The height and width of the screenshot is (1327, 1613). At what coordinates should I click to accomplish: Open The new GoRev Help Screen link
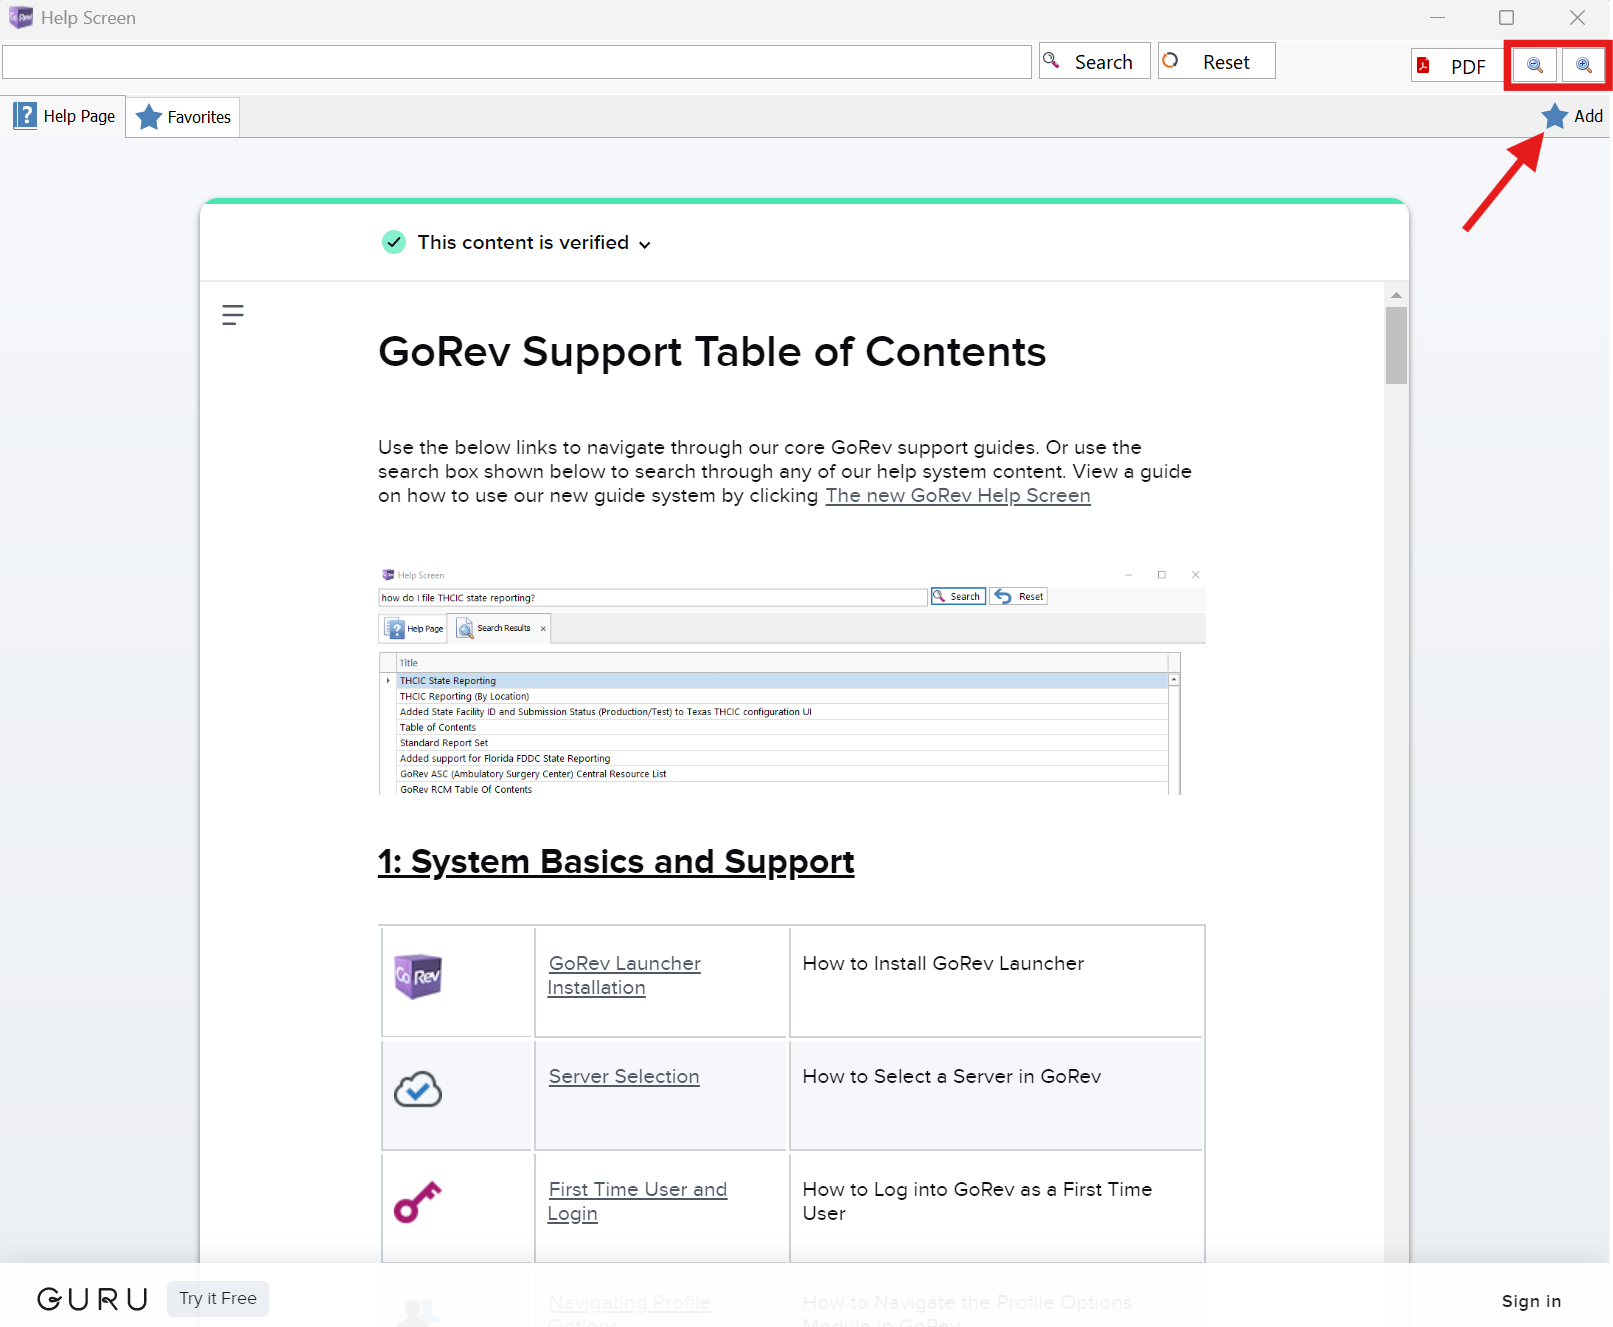(x=958, y=496)
